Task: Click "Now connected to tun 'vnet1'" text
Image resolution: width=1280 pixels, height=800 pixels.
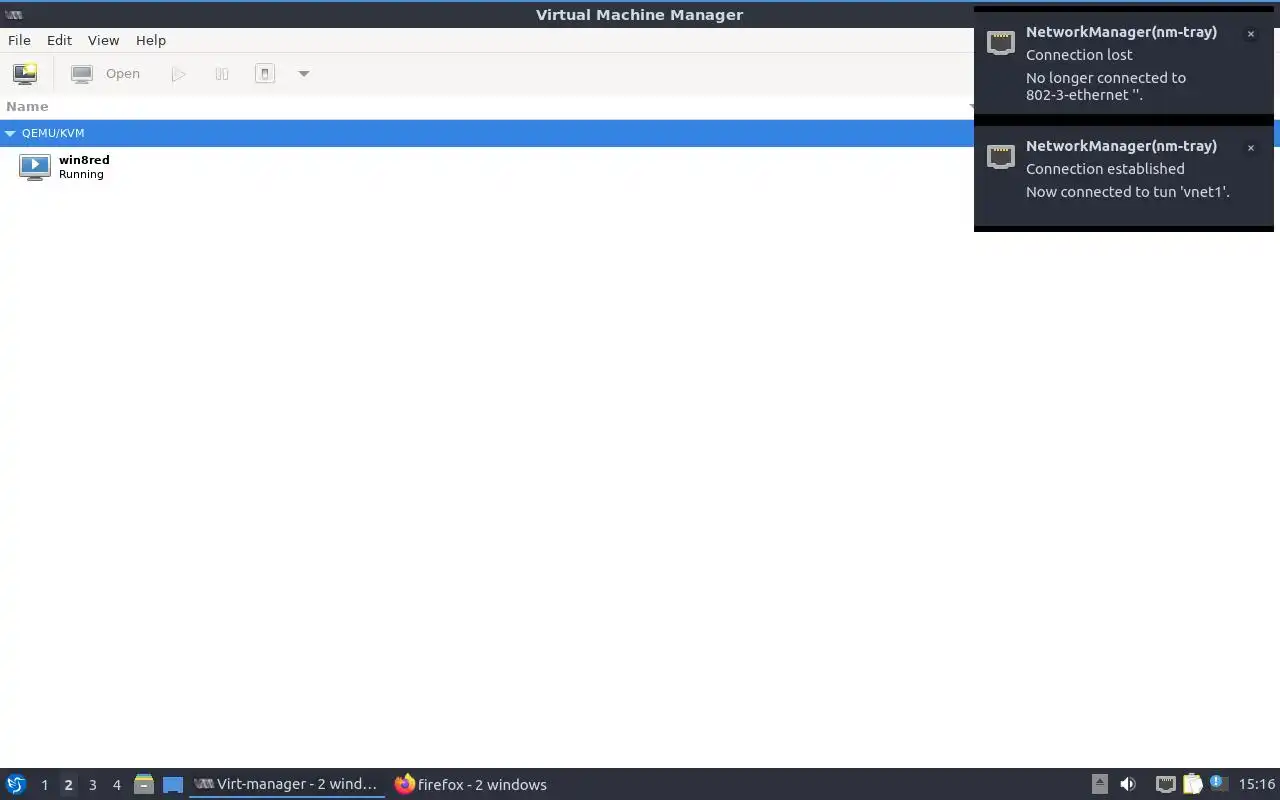Action: (1128, 191)
